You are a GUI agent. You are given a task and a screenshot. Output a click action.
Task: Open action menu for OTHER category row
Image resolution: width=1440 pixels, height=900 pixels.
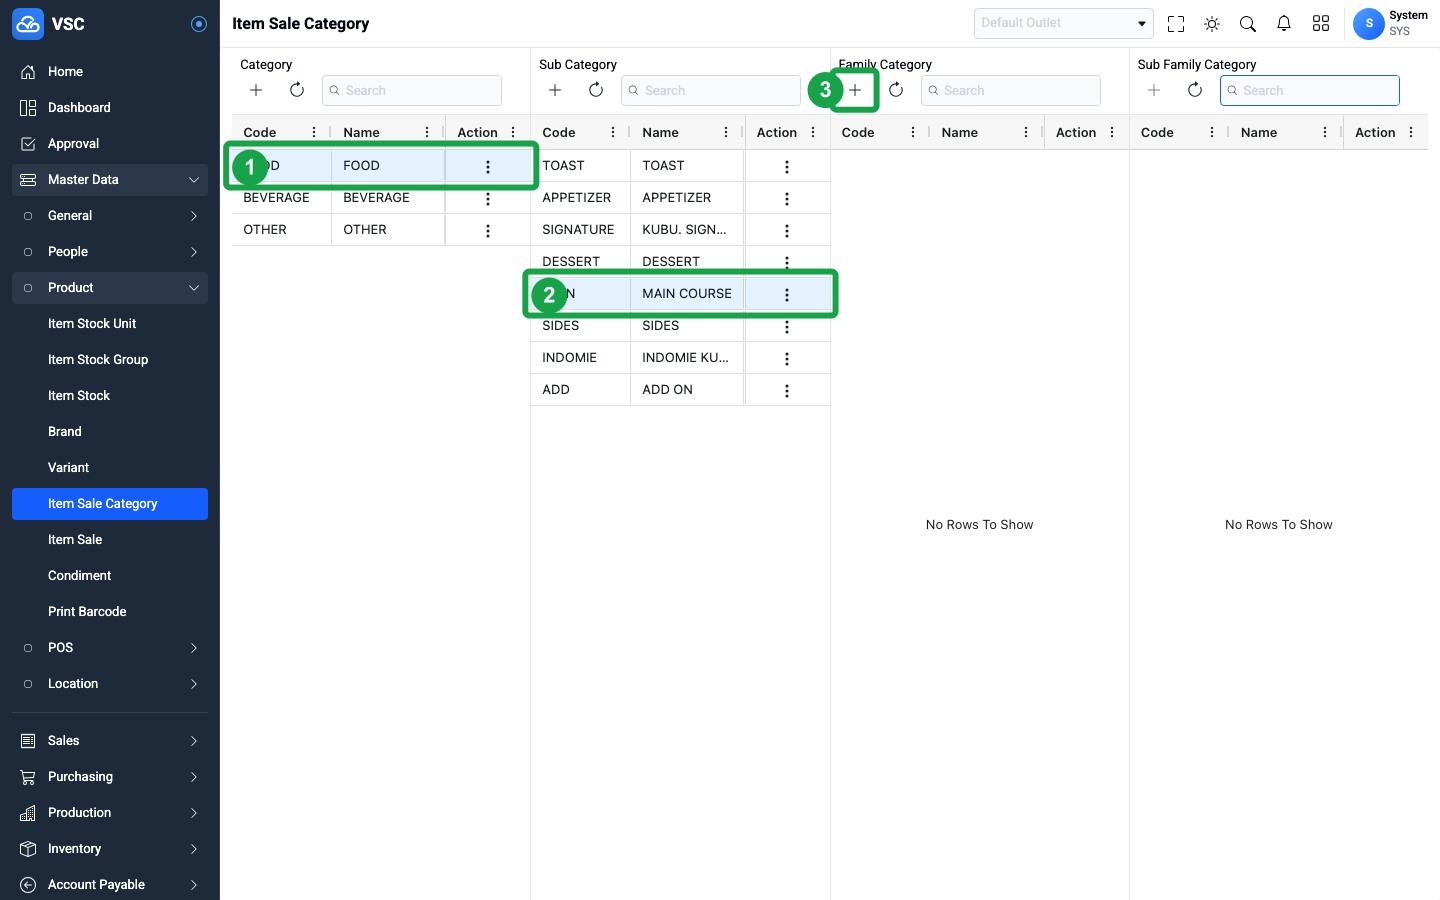point(488,231)
